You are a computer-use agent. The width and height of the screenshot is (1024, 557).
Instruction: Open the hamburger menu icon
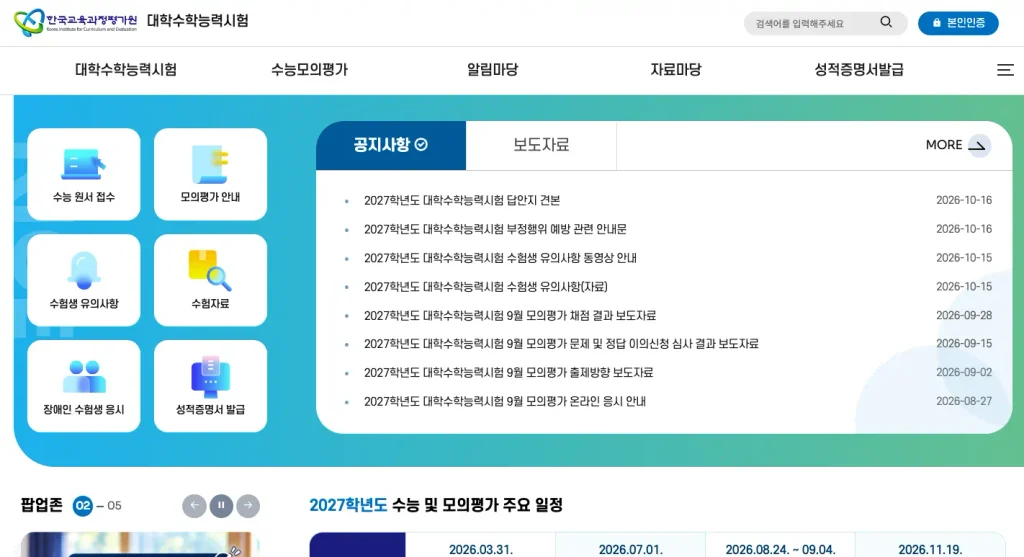click(1005, 70)
